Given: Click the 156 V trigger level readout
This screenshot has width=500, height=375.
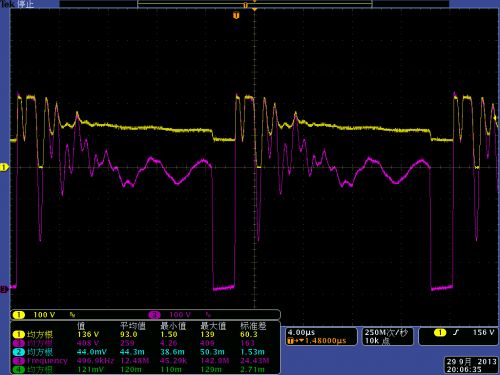Looking at the screenshot, I should 483,332.
